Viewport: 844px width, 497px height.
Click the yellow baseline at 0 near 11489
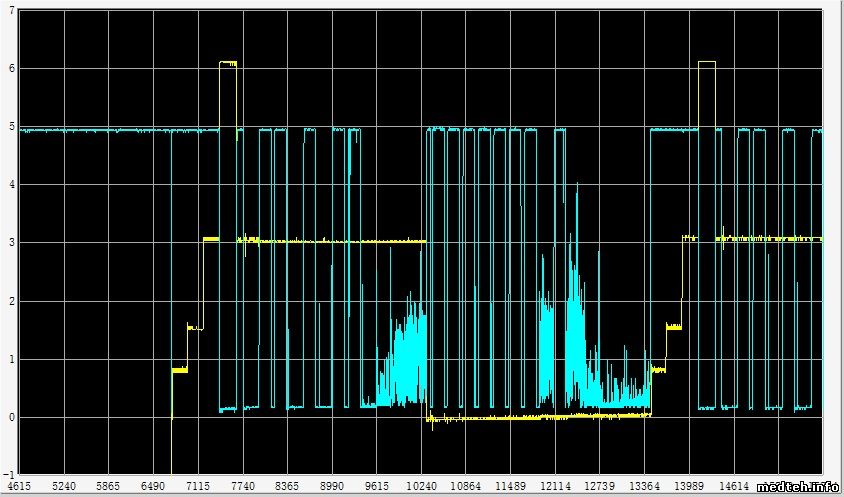(490, 417)
